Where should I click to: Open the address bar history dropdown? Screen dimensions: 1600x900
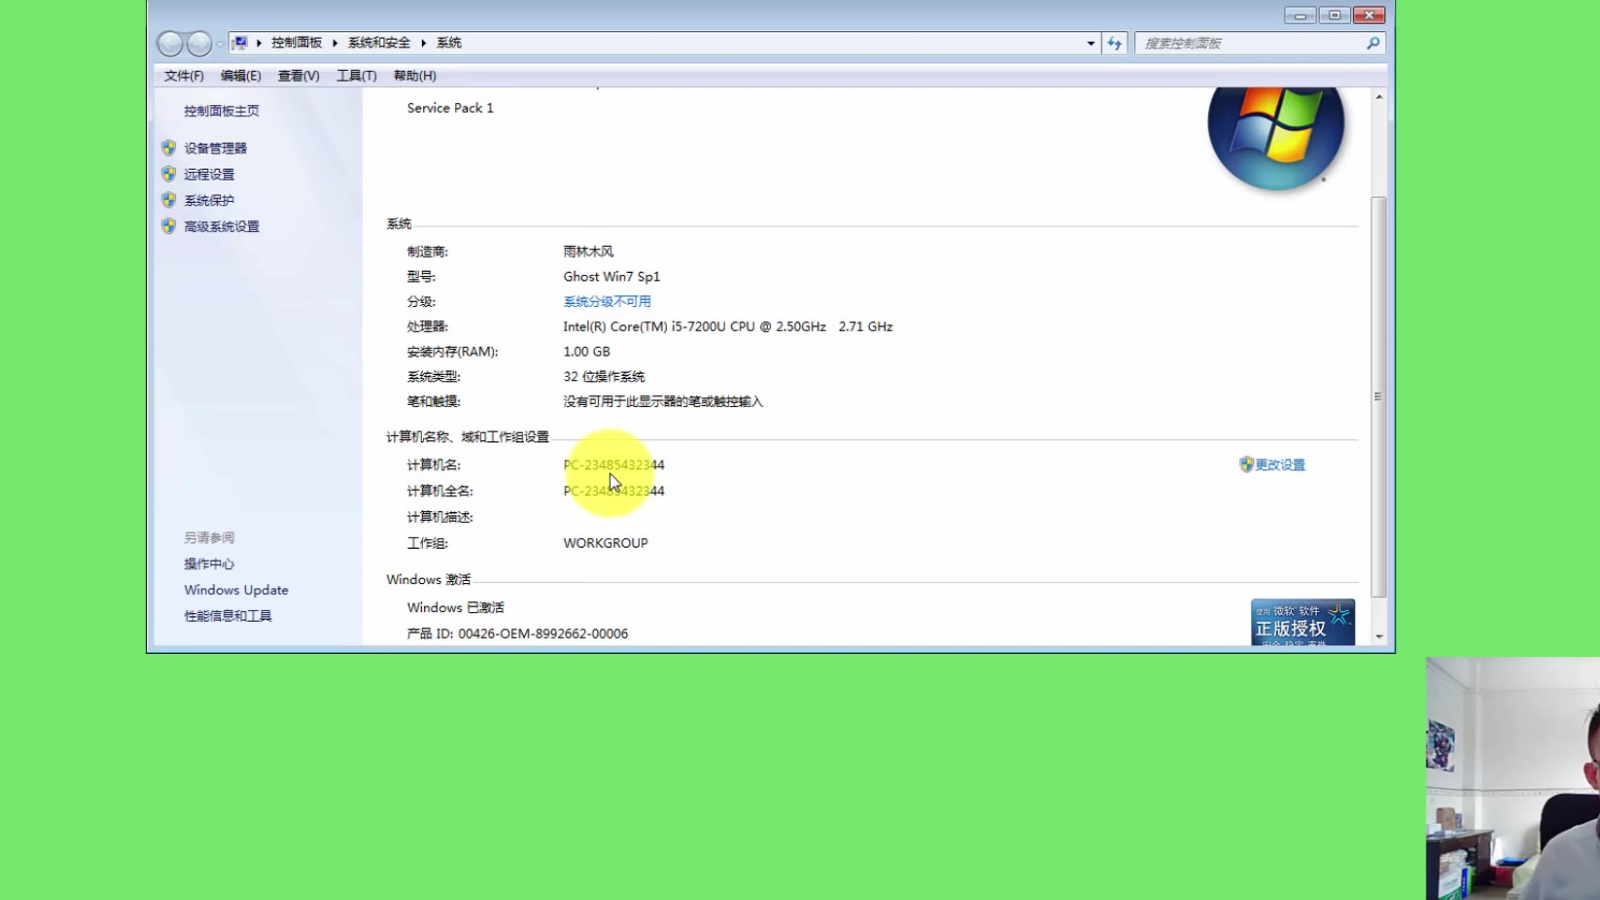pos(1091,43)
